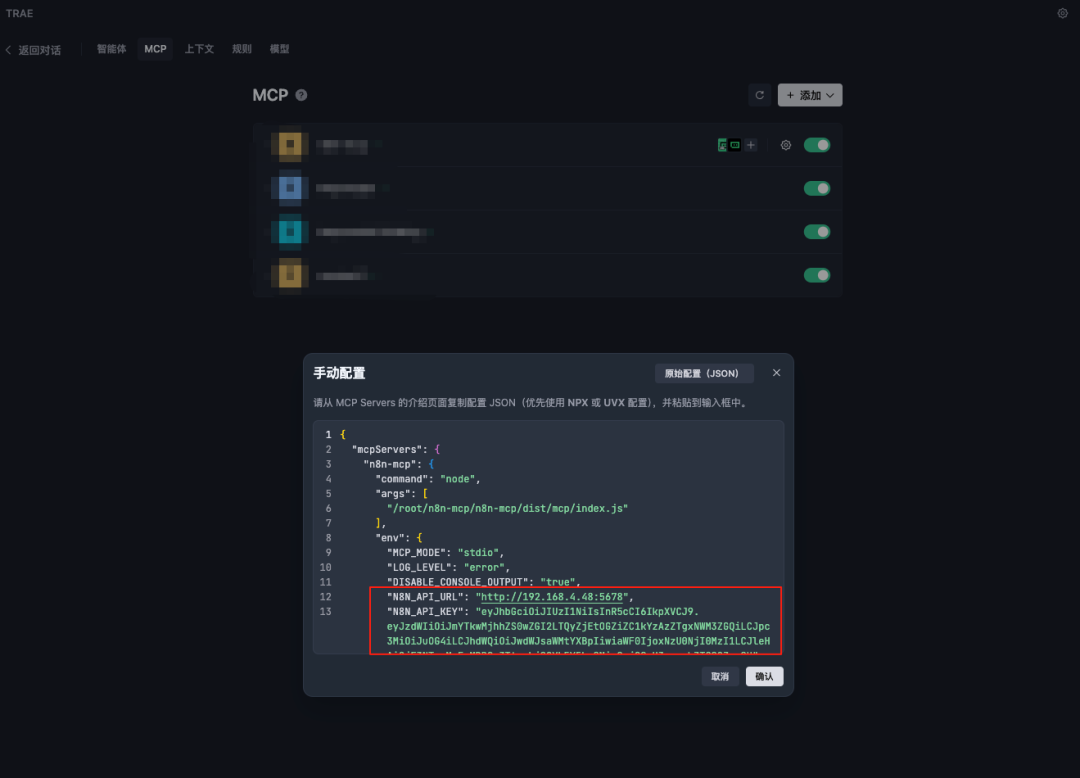1080x778 pixels.
Task: Open the 添加 dropdown menu
Action: [x=810, y=95]
